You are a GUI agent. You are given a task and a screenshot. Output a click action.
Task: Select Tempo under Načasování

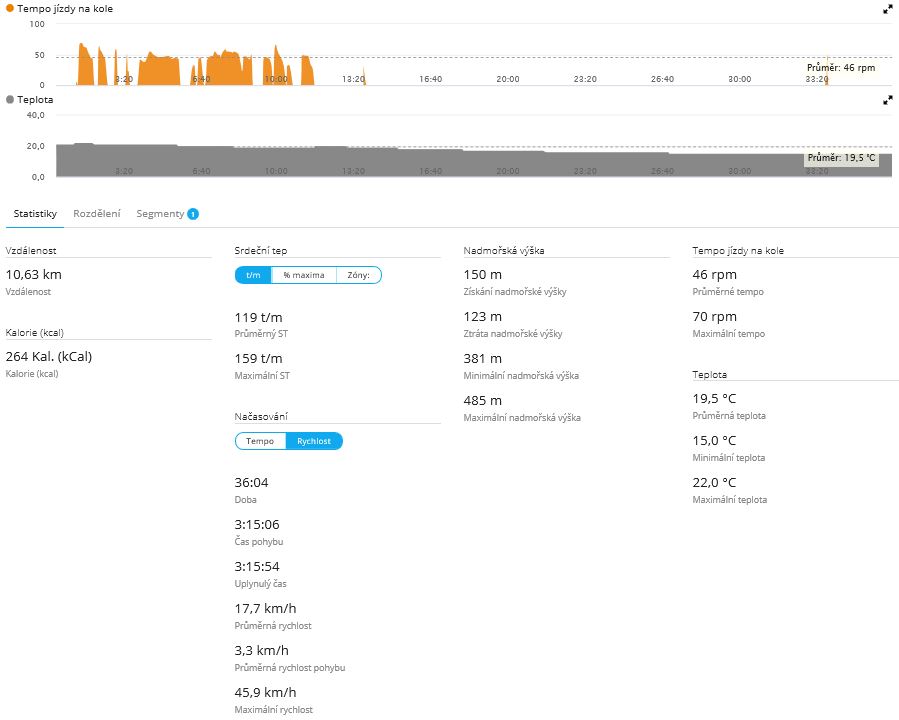260,441
